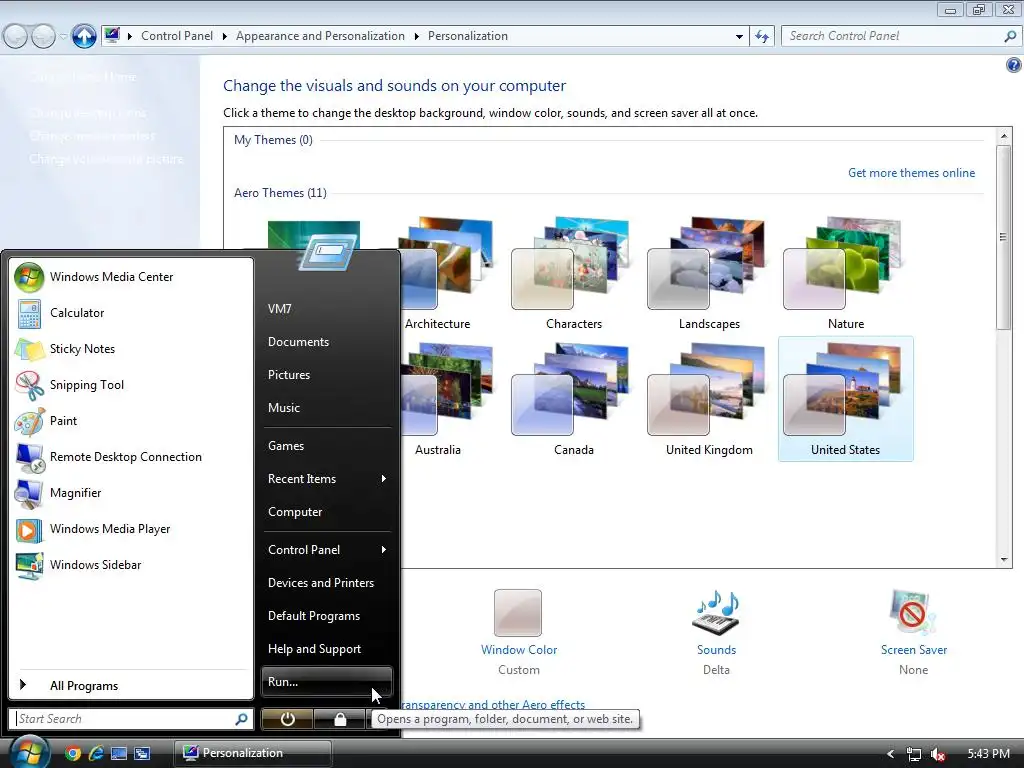Image resolution: width=1024 pixels, height=768 pixels.
Task: Open Devices and Printers
Action: coord(321,583)
